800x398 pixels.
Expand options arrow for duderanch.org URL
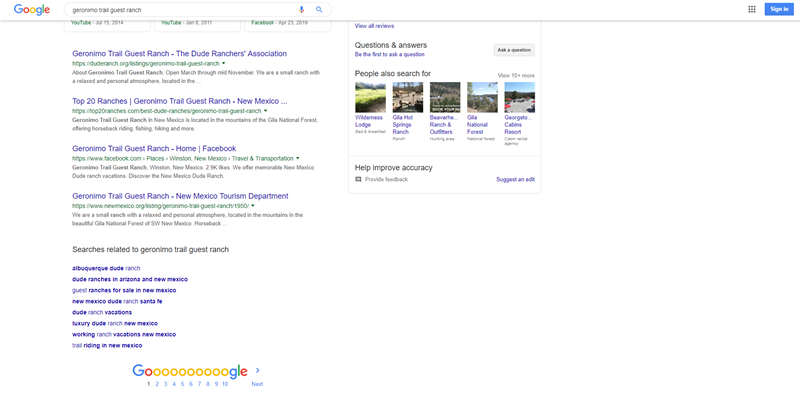click(x=223, y=63)
